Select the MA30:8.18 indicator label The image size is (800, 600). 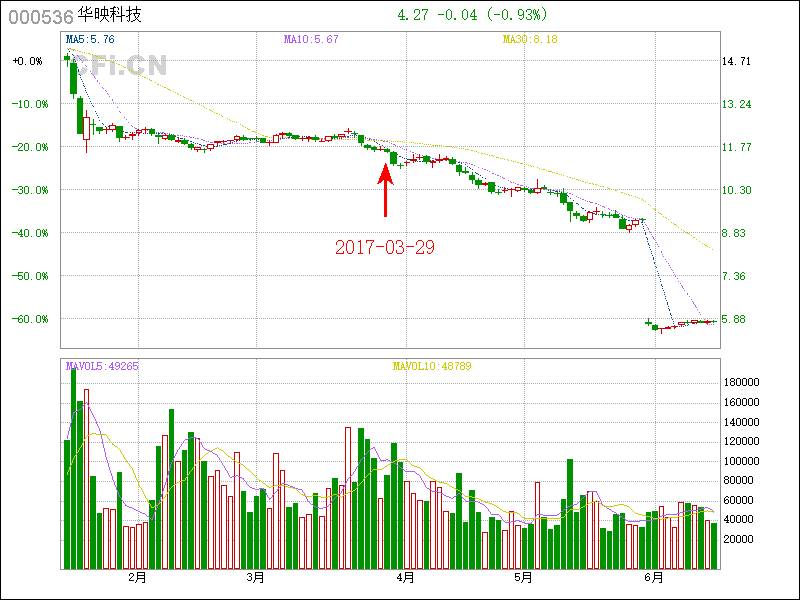click(530, 39)
